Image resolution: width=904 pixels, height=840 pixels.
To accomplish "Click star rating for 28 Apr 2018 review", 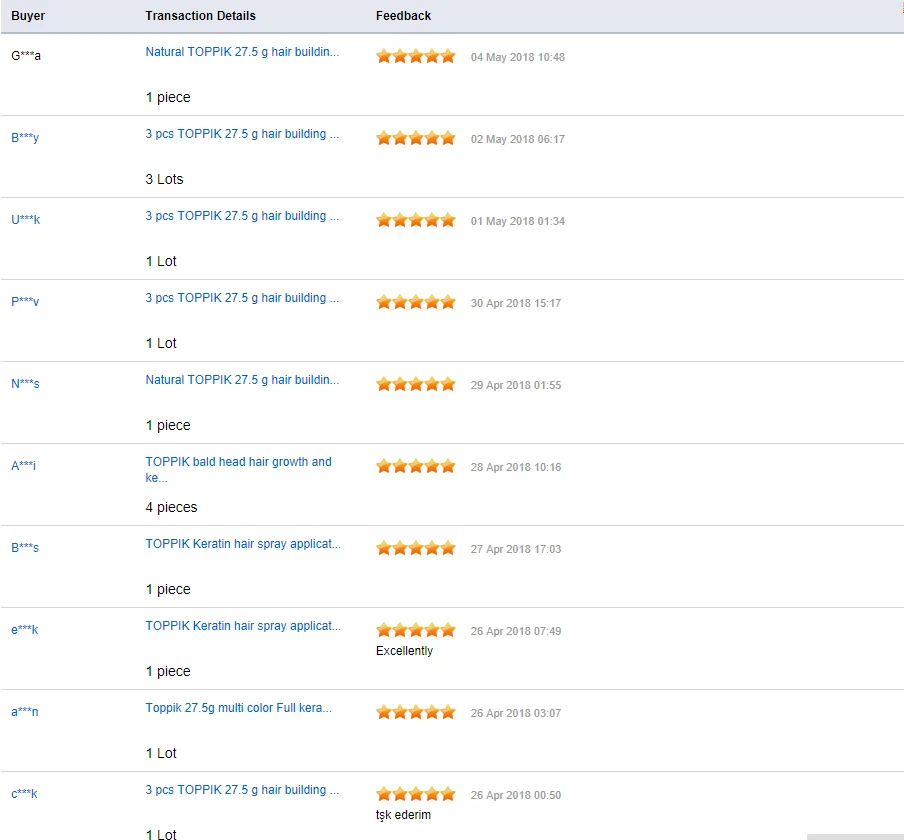I will 416,466.
